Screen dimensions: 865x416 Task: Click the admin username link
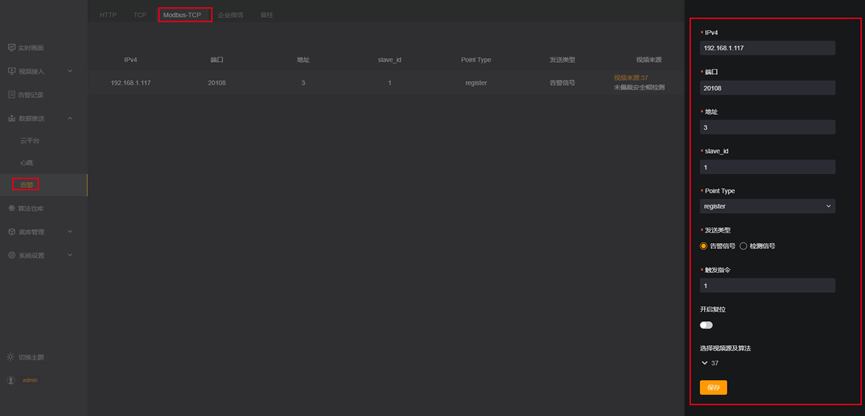pos(30,380)
